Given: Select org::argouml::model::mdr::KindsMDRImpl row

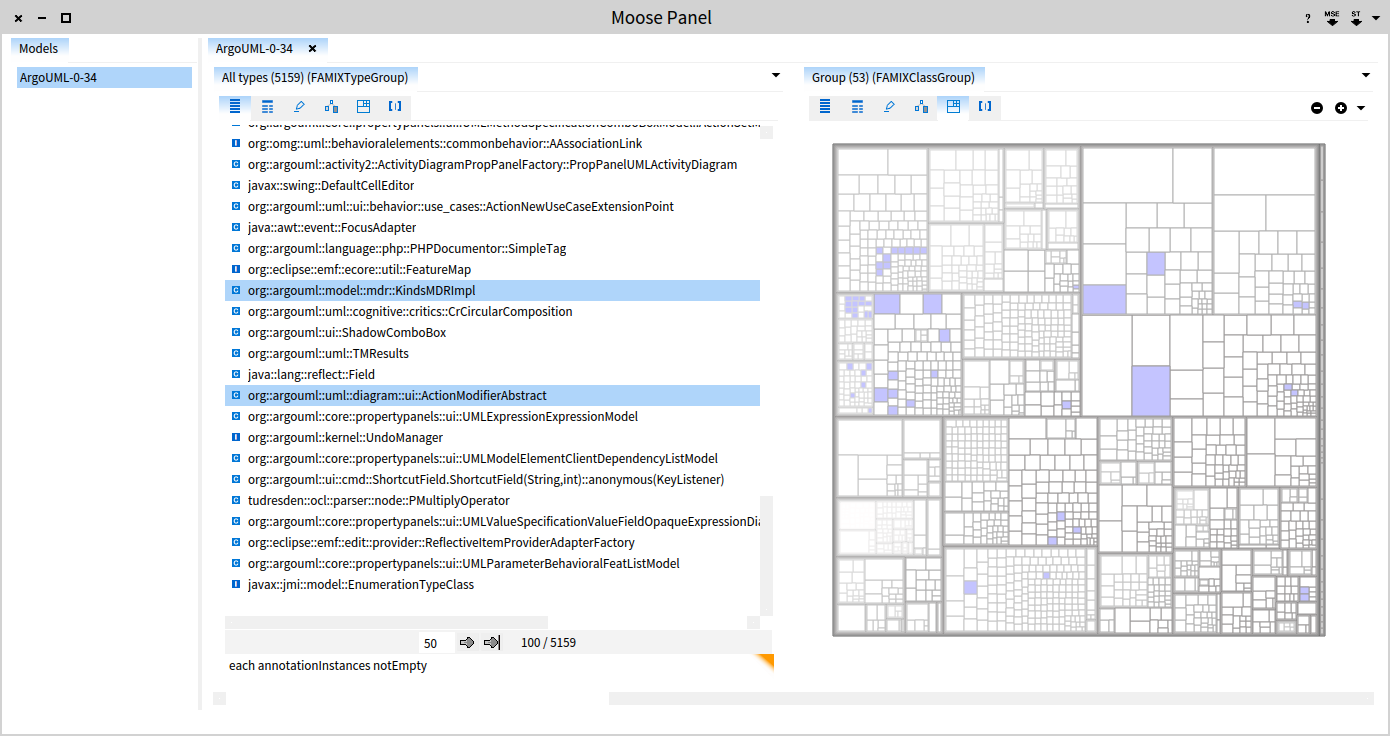Looking at the screenshot, I should tap(492, 290).
